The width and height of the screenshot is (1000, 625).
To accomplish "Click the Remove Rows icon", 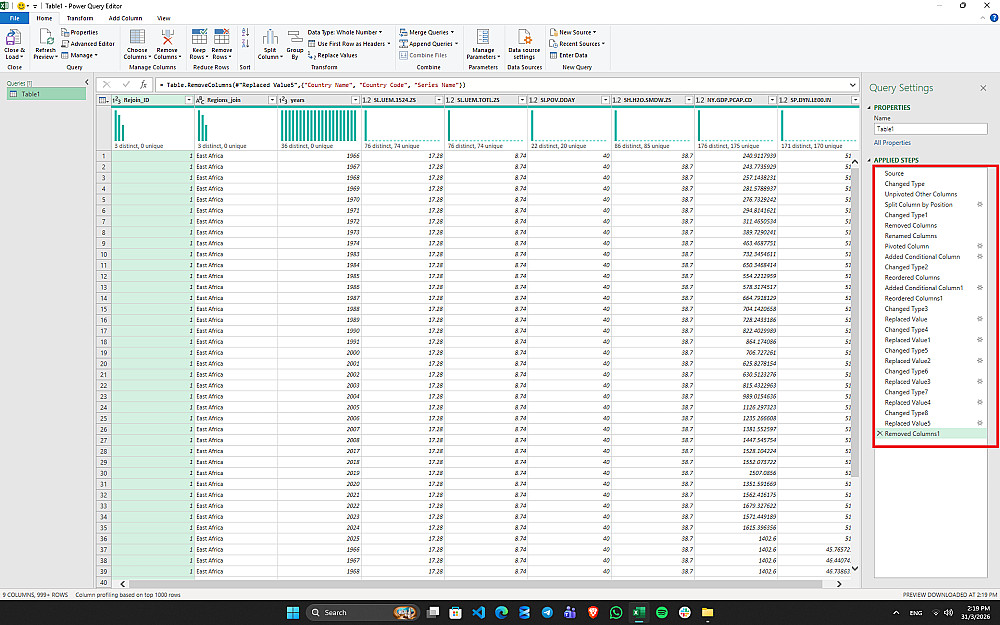I will click(x=221, y=37).
